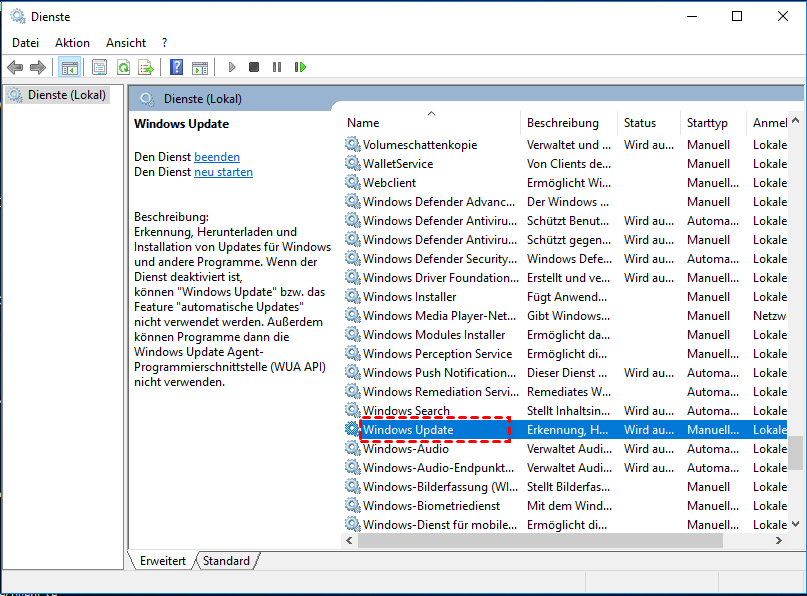
Task: Pause service using the Pause icon
Action: [x=277, y=67]
